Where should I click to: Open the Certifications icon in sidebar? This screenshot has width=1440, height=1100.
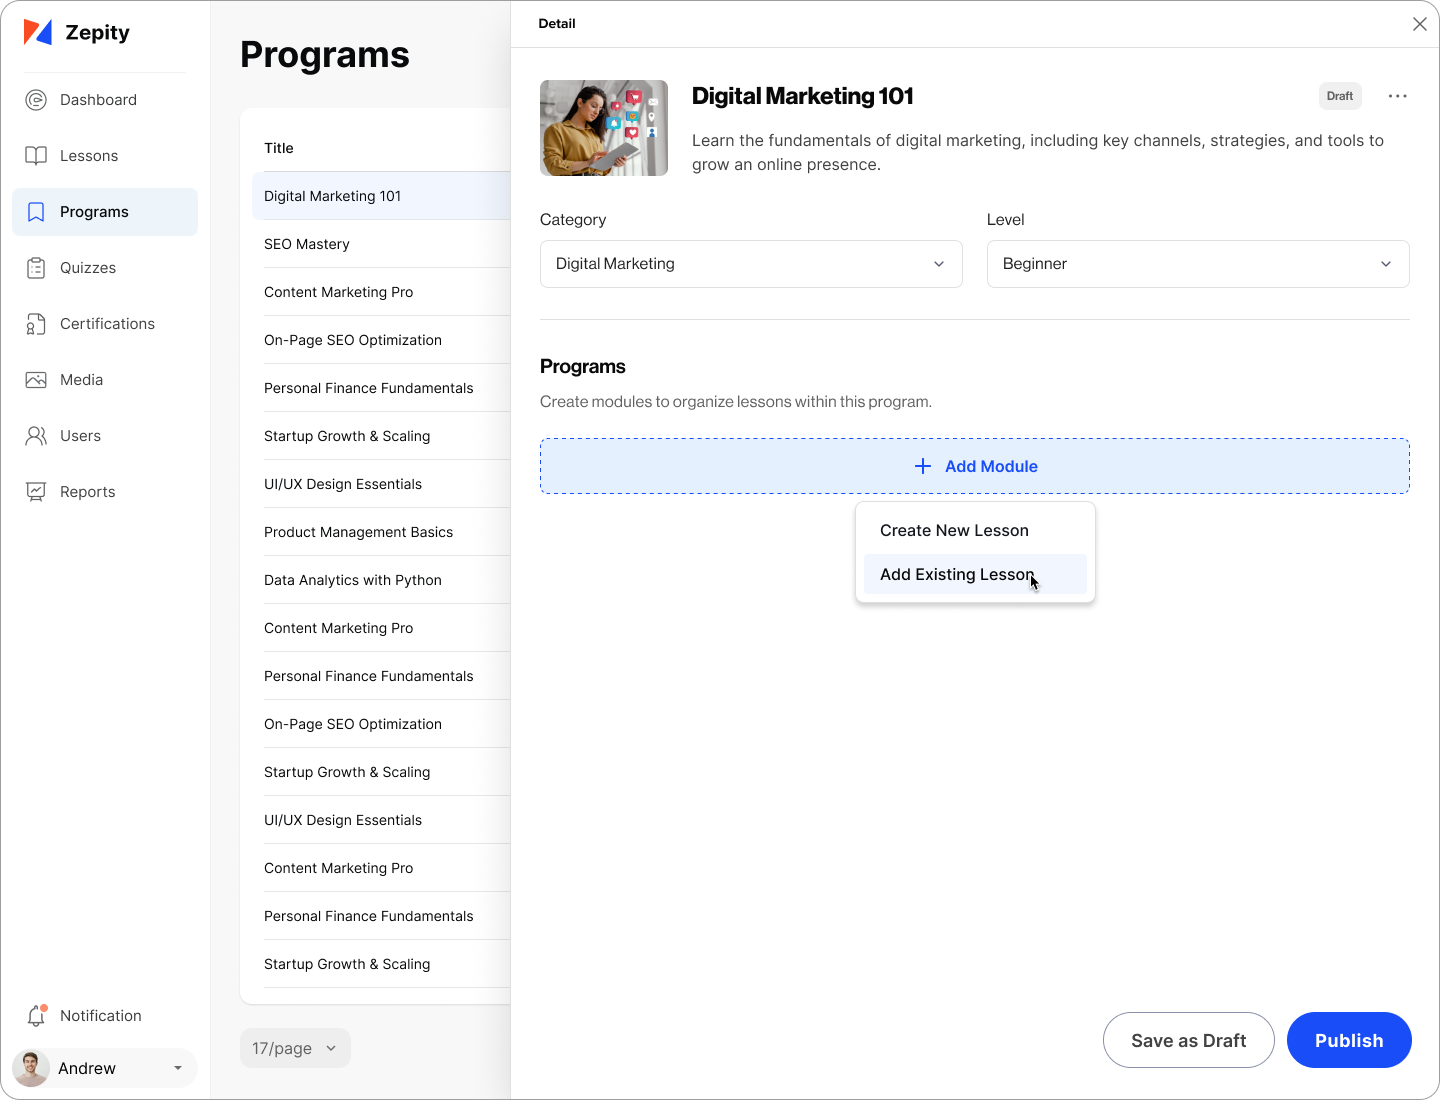click(36, 324)
